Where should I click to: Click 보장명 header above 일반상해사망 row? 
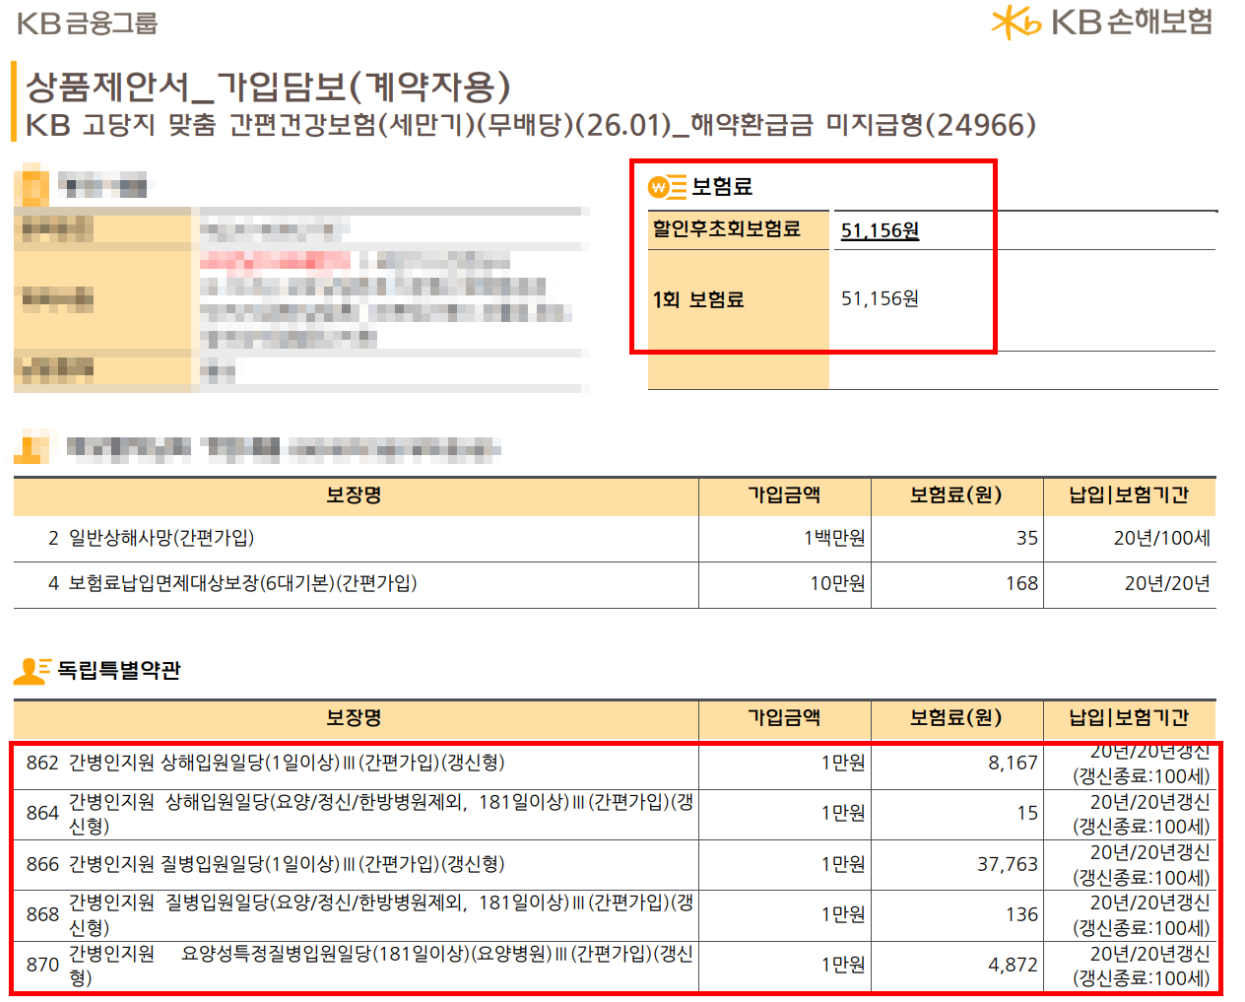click(x=354, y=495)
